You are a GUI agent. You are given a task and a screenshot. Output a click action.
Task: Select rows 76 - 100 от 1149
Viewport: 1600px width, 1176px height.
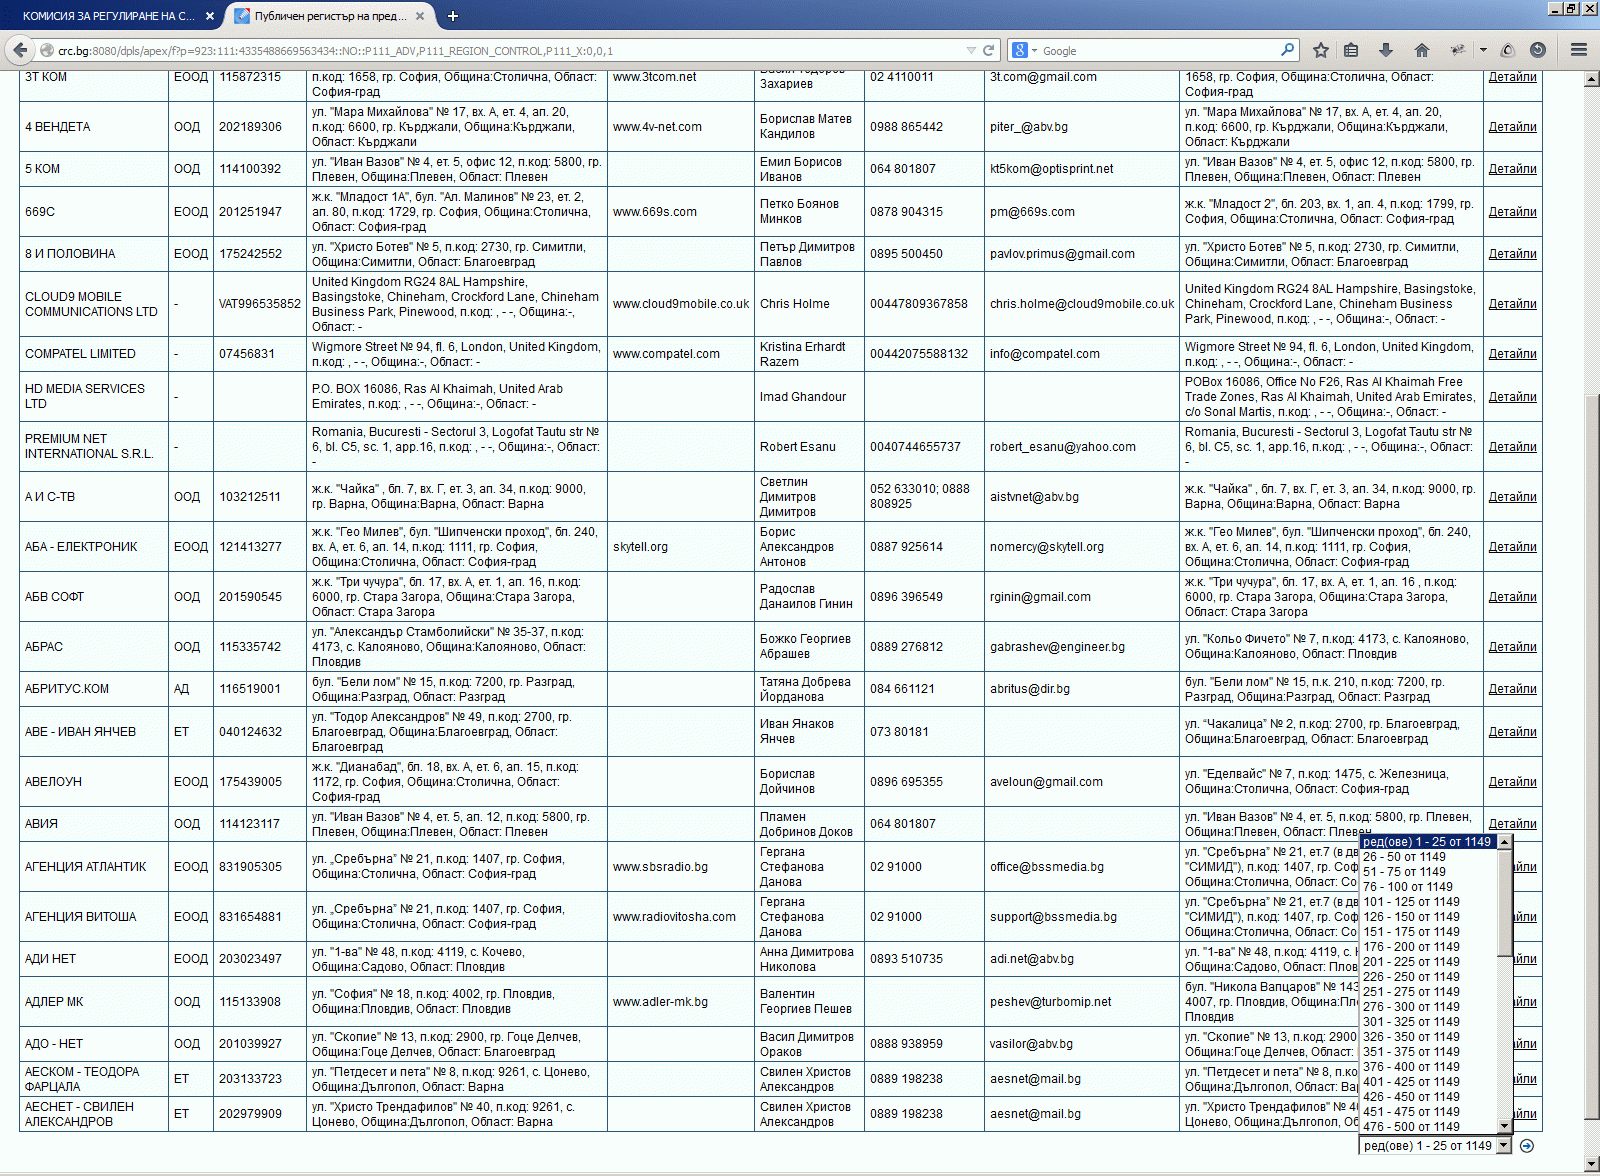point(1407,887)
